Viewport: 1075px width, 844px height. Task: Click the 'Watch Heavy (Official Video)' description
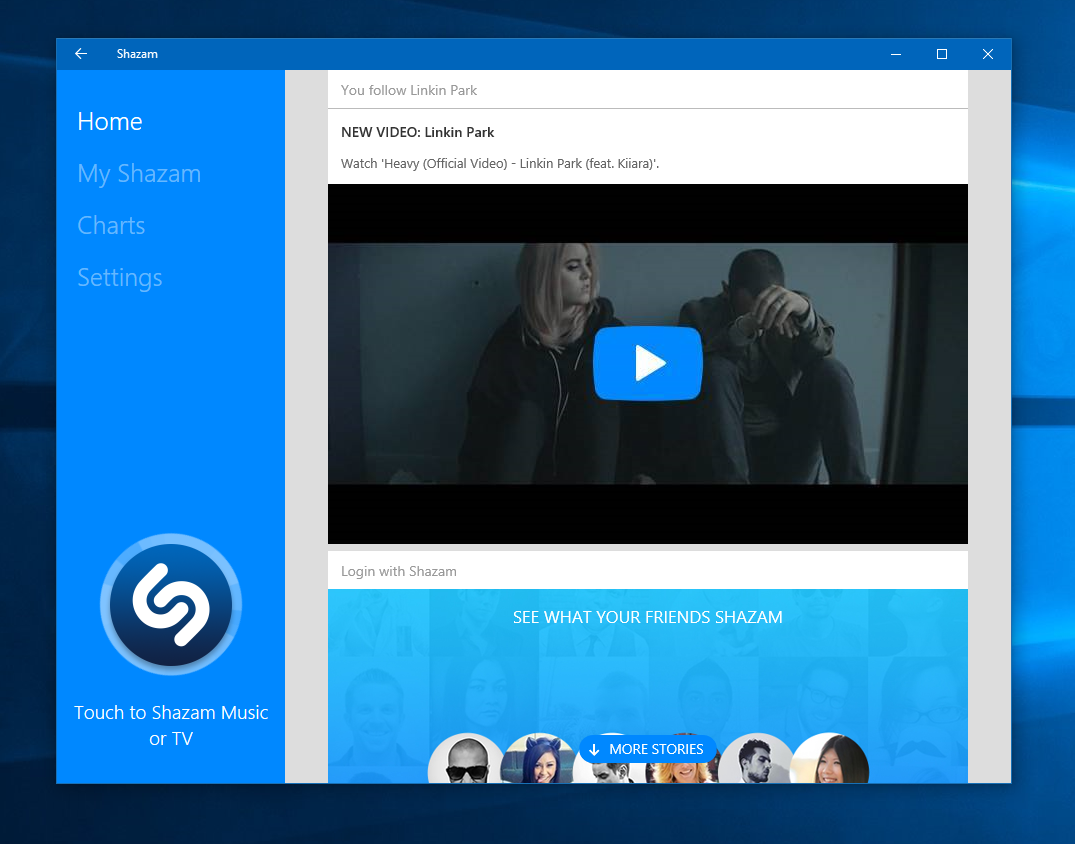pos(500,163)
